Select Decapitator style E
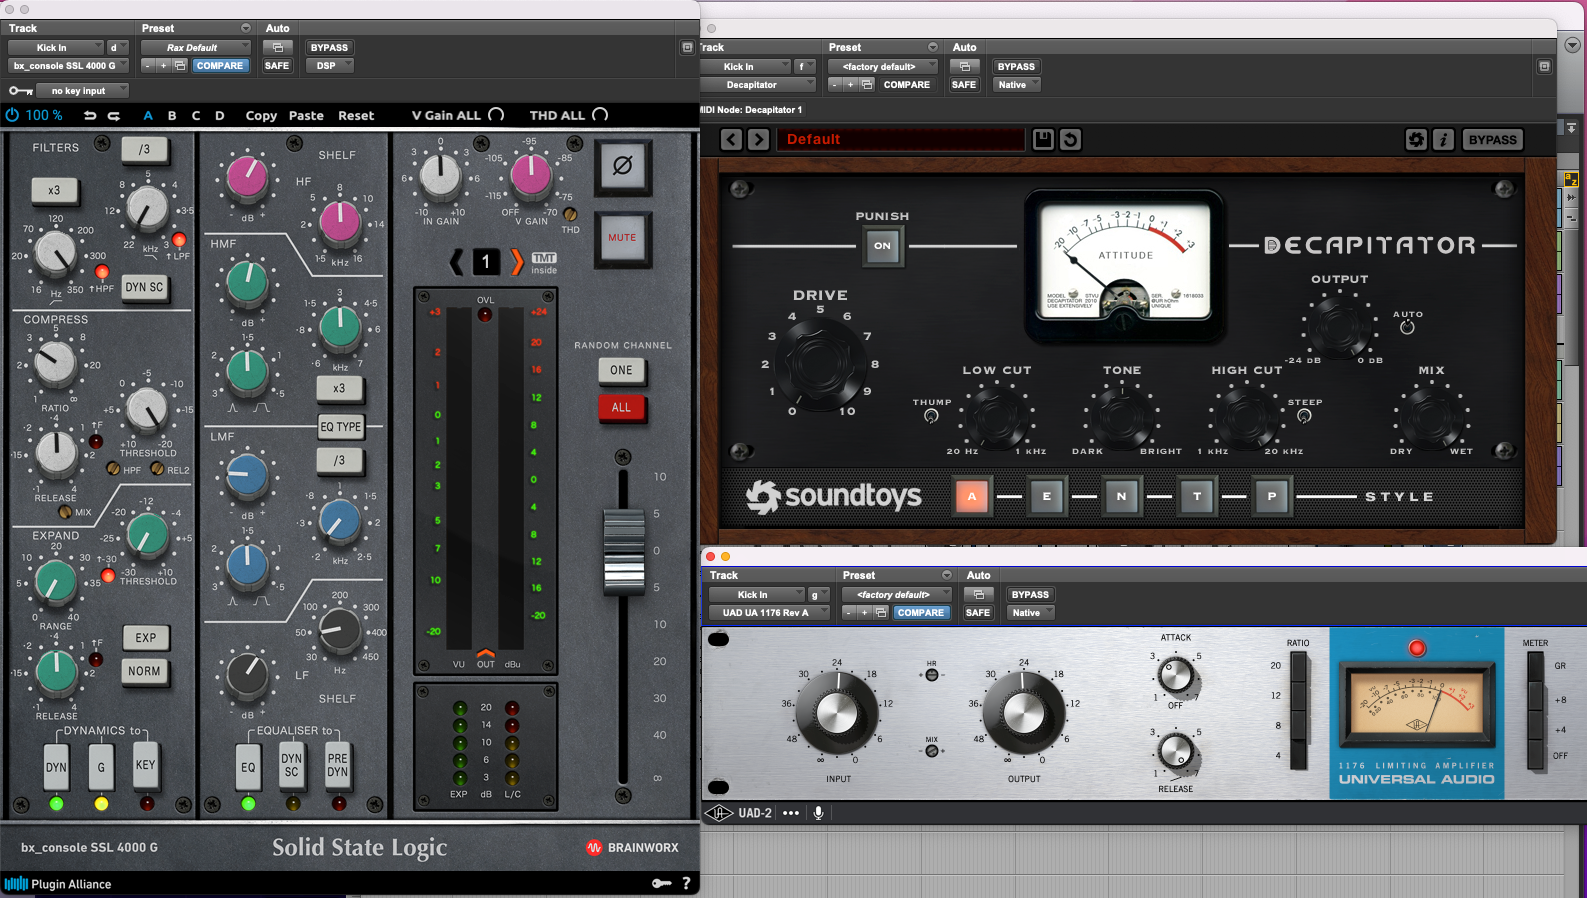The width and height of the screenshot is (1587, 898). pyautogui.click(x=1047, y=496)
